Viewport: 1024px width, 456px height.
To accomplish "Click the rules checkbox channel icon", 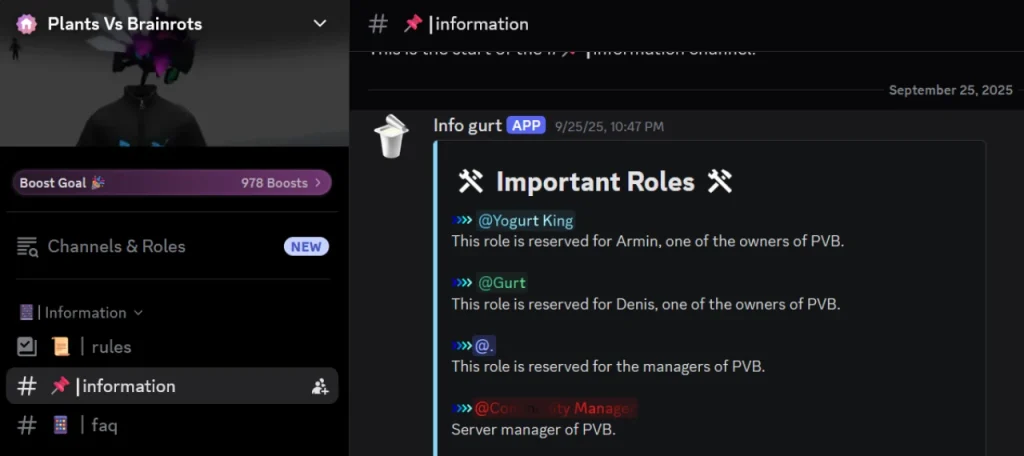I will pos(27,347).
